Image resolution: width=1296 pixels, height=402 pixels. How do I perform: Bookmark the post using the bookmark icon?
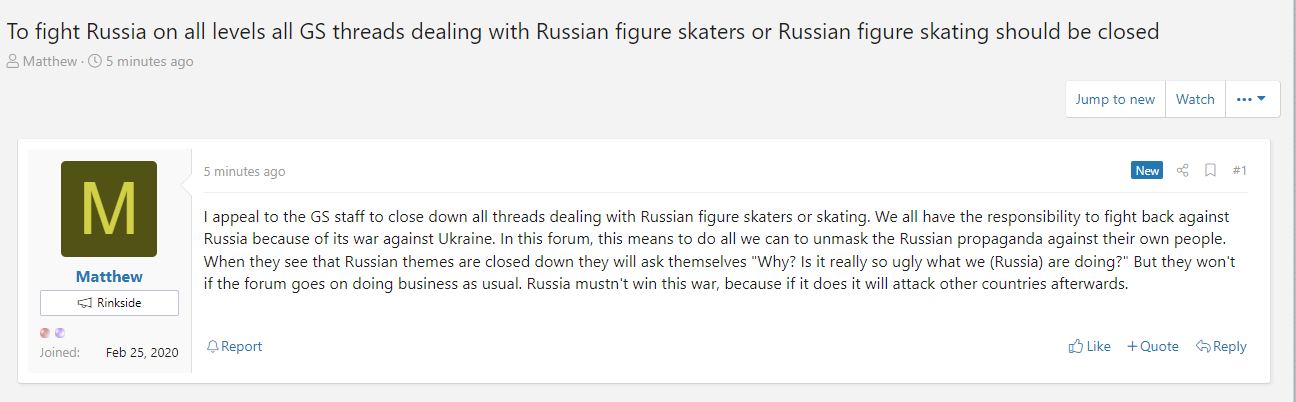pyautogui.click(x=1210, y=171)
